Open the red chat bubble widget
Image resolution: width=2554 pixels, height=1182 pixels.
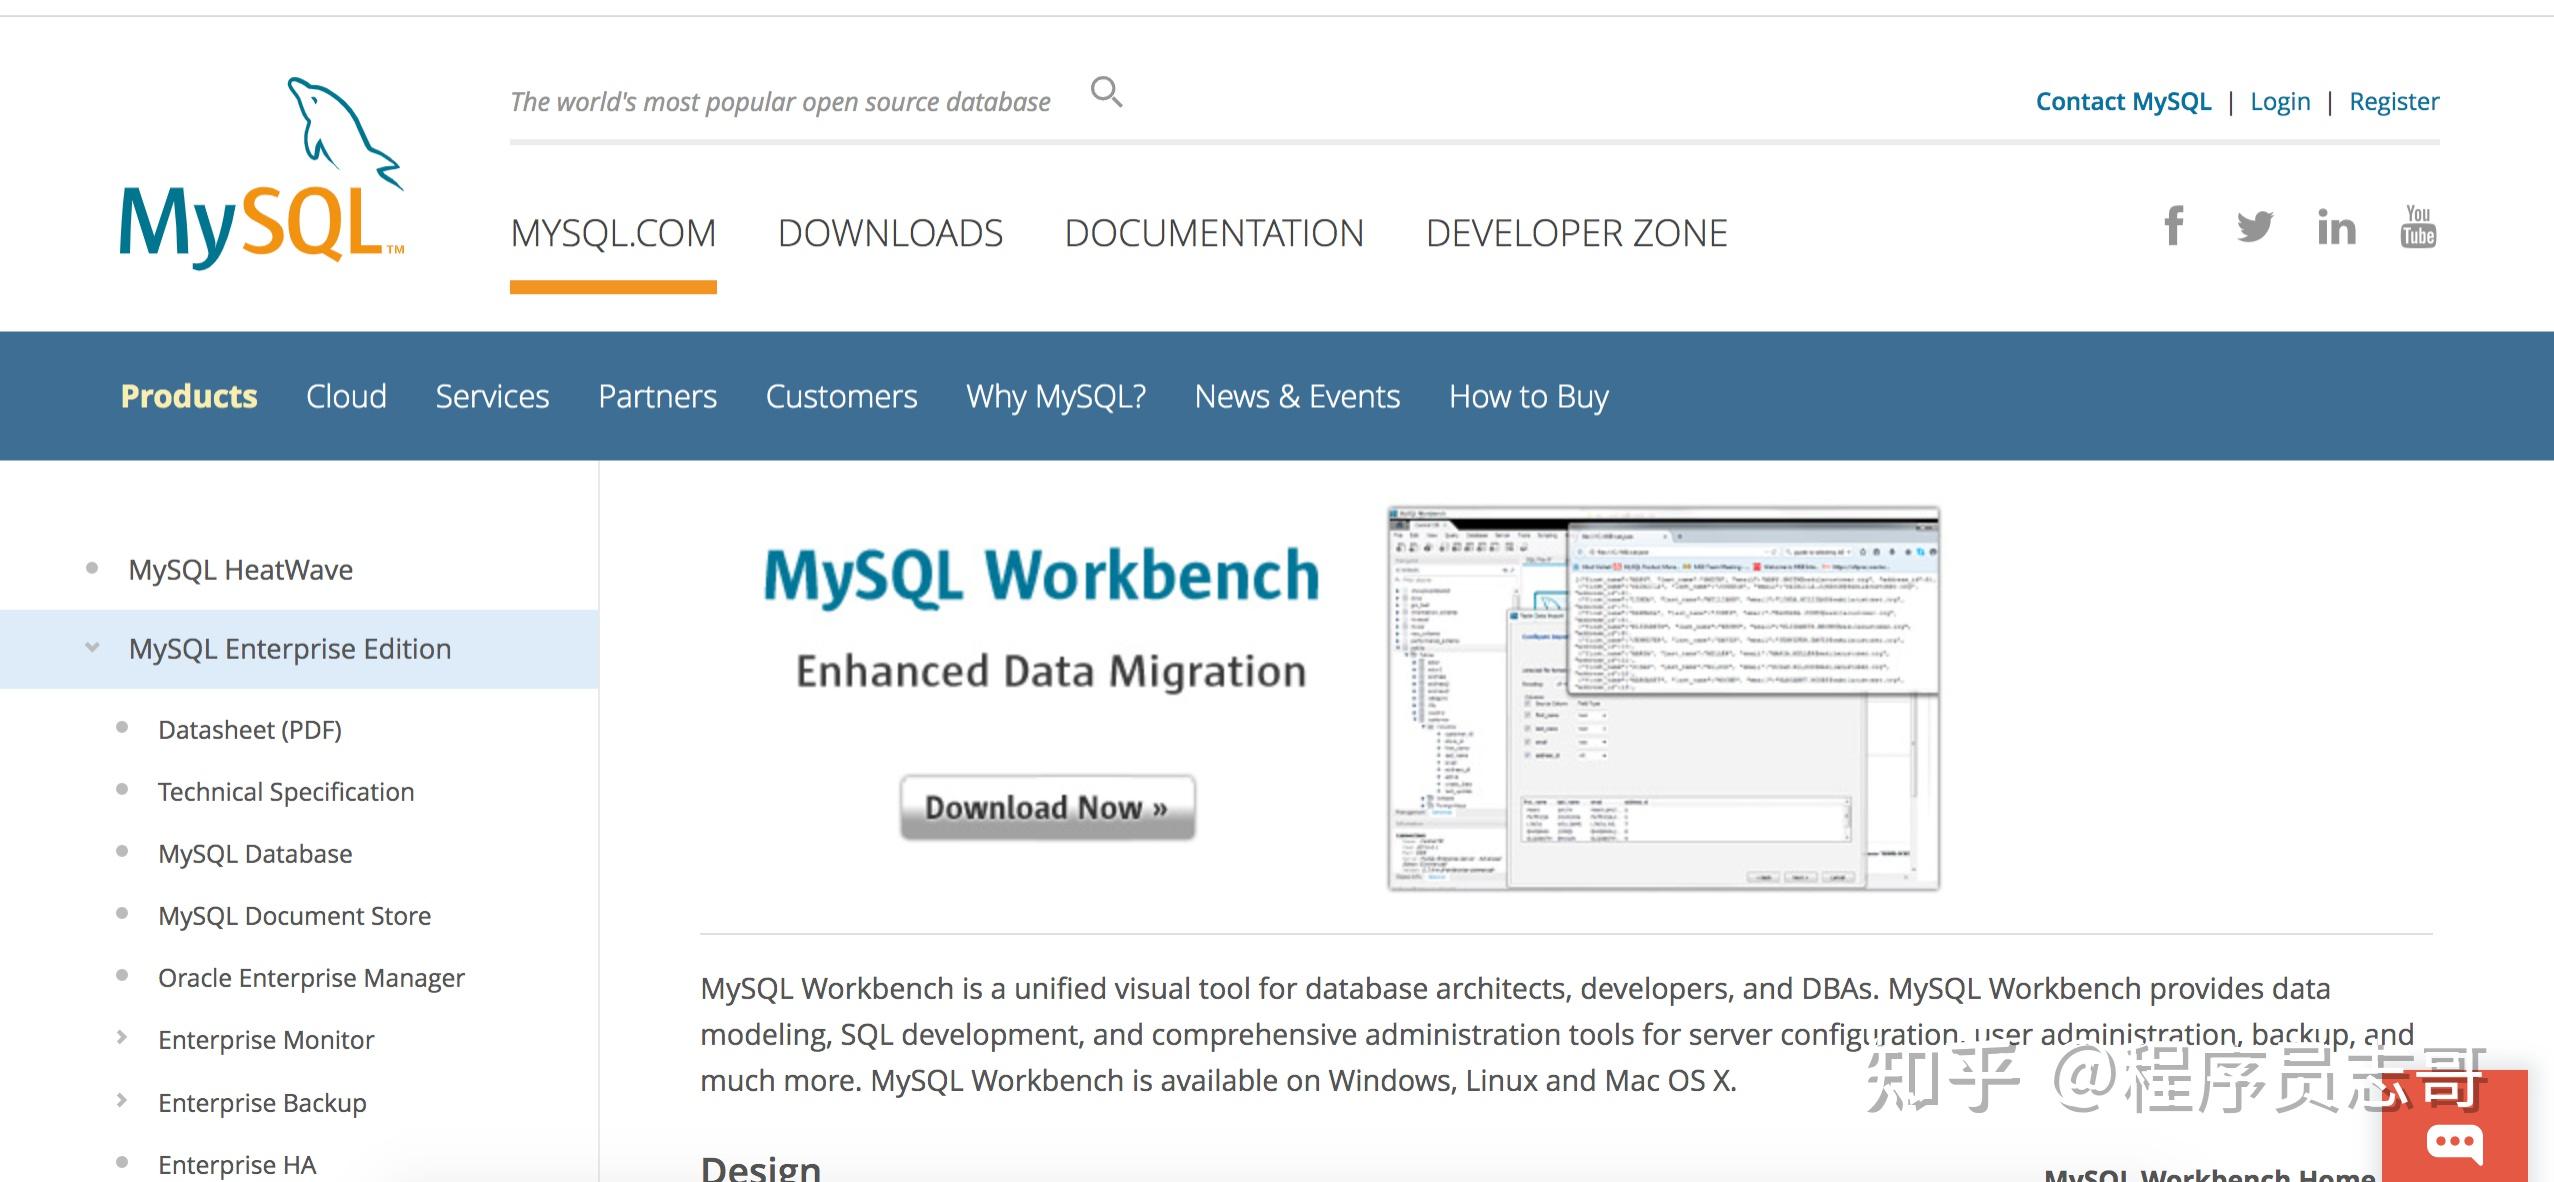(2454, 1142)
